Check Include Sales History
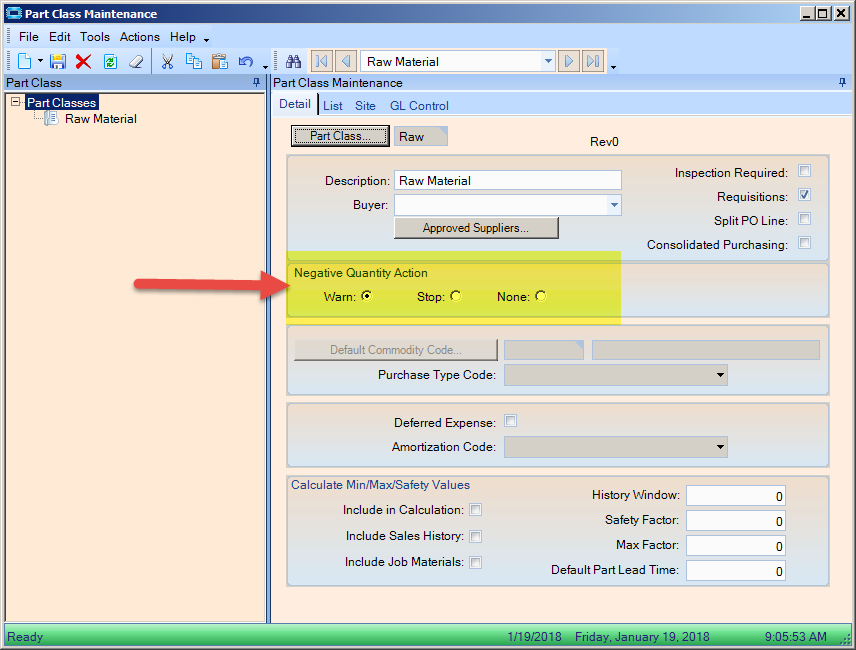Image resolution: width=856 pixels, height=650 pixels. (x=476, y=536)
